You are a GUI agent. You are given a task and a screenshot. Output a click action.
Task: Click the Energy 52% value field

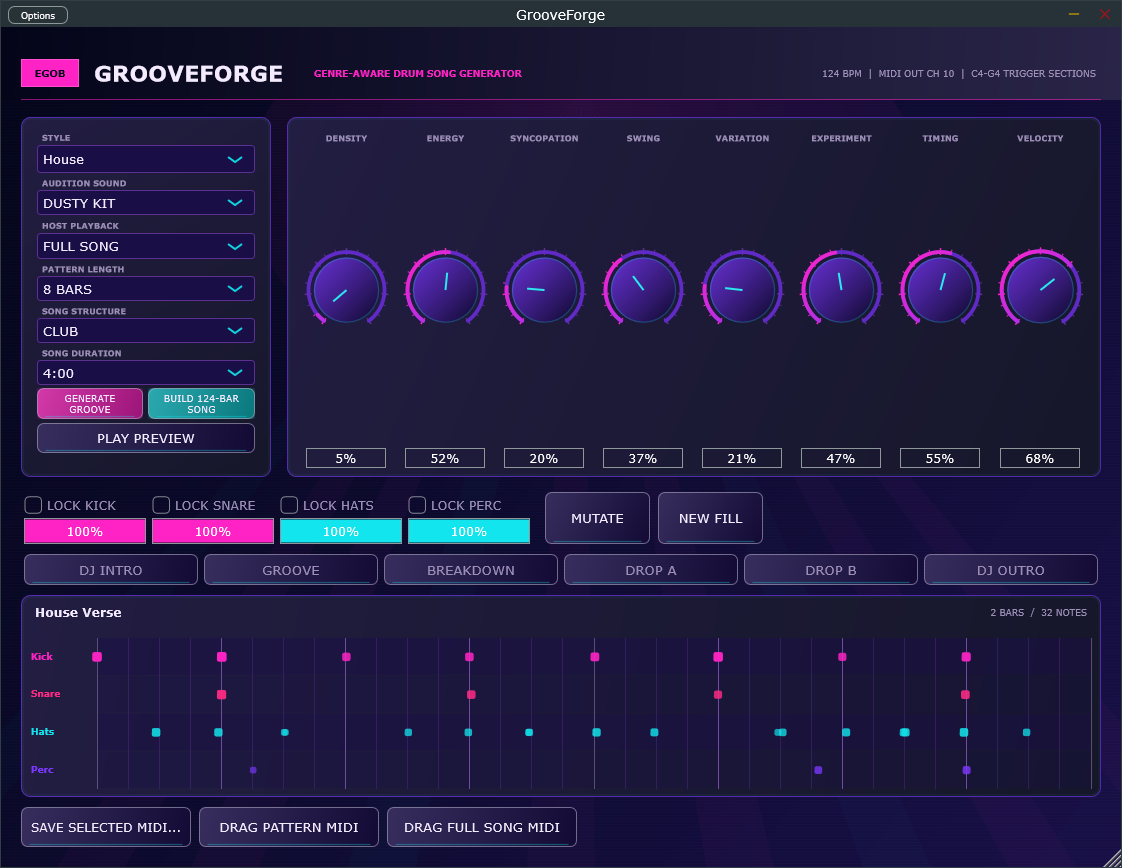[445, 458]
